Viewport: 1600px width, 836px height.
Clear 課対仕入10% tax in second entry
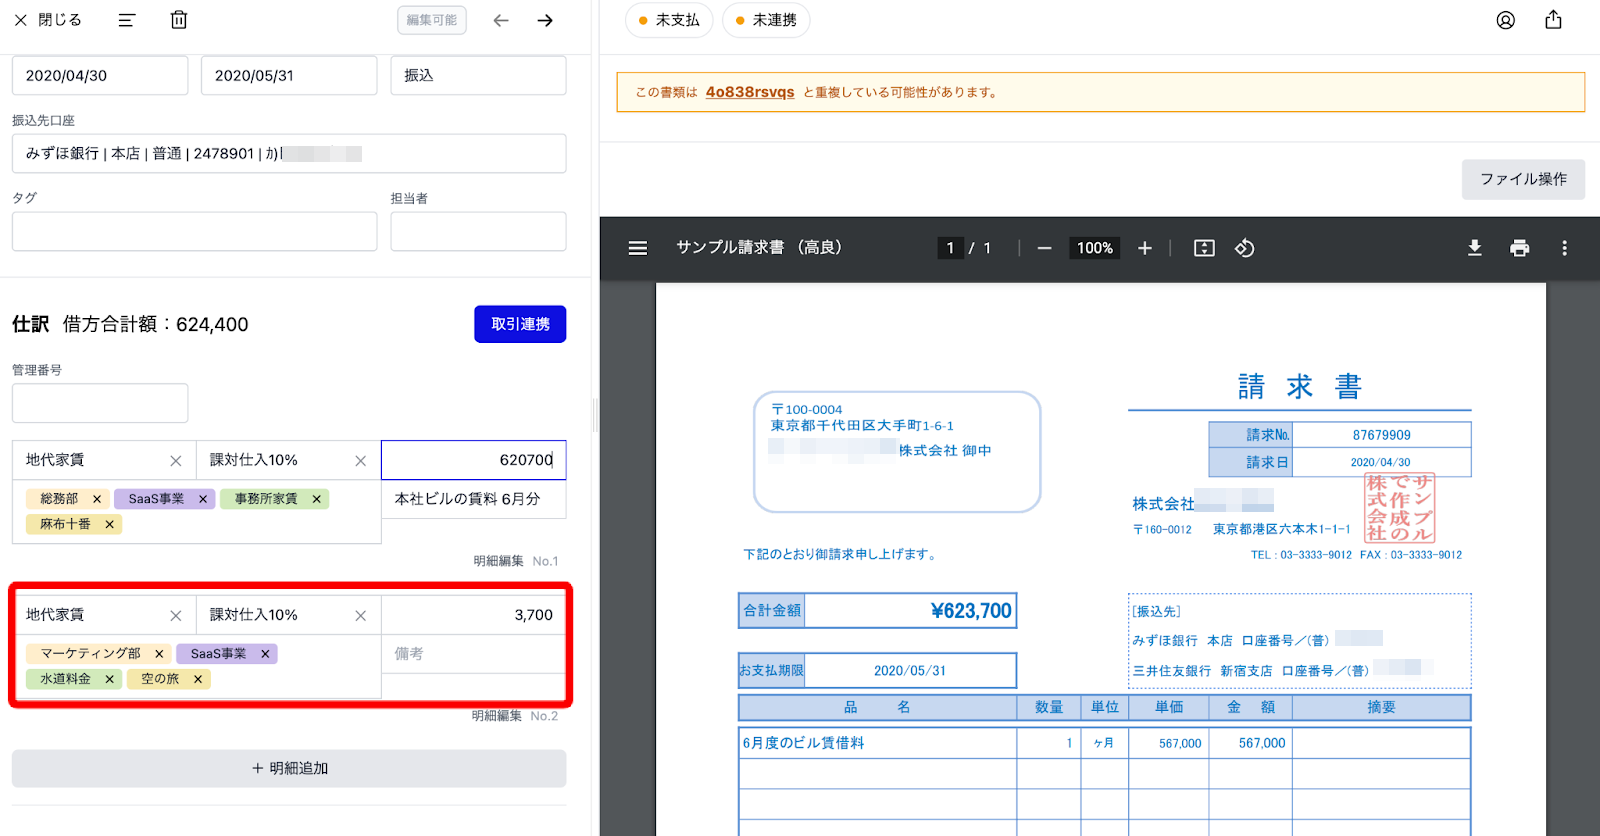click(361, 616)
